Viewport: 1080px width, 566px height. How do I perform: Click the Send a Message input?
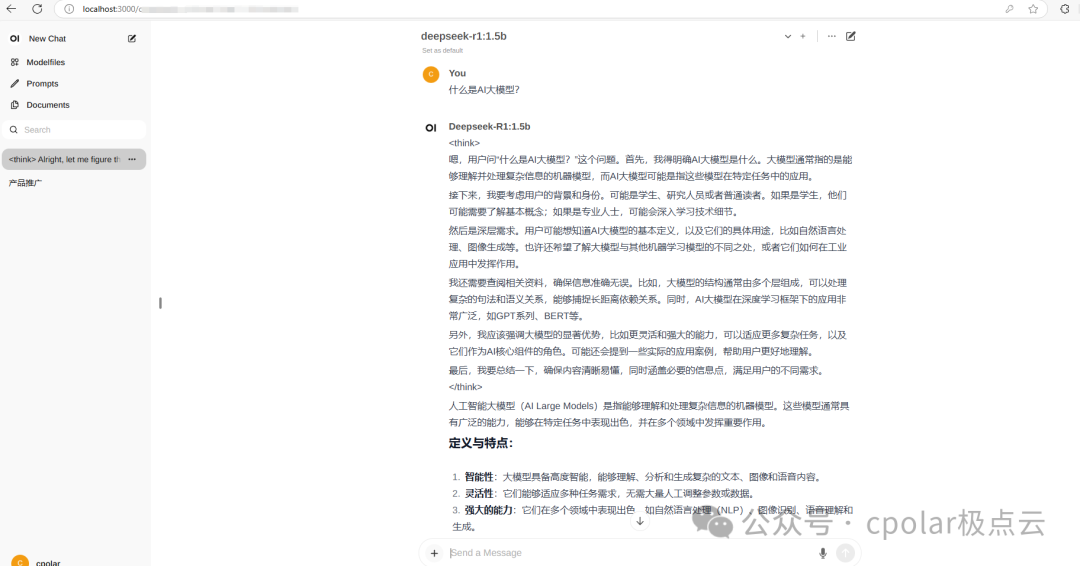(x=630, y=553)
